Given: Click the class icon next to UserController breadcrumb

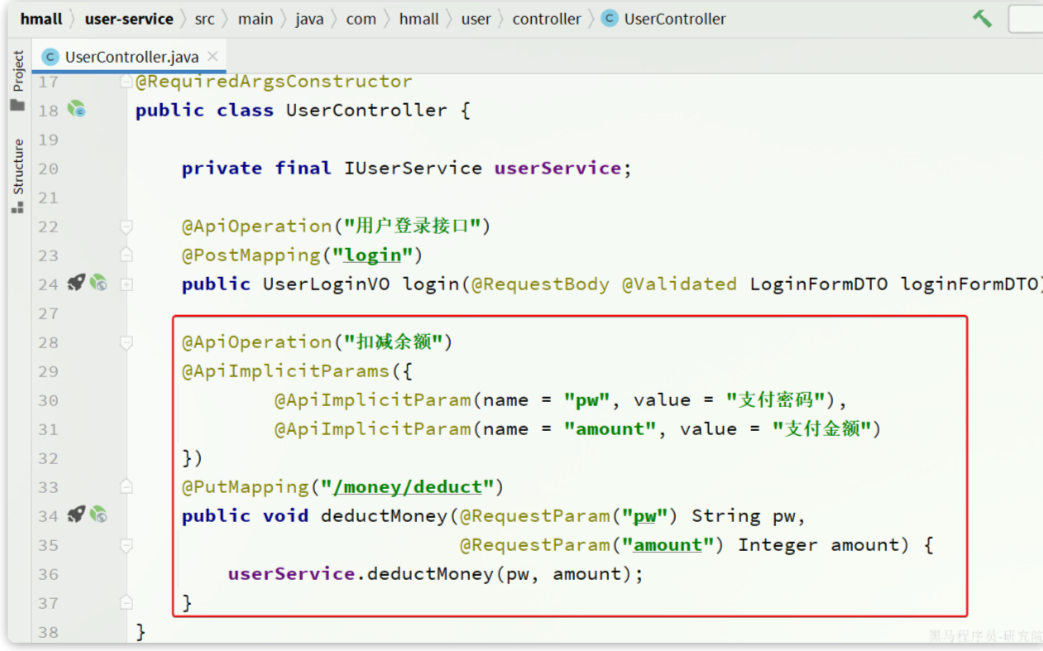Looking at the screenshot, I should (x=609, y=19).
